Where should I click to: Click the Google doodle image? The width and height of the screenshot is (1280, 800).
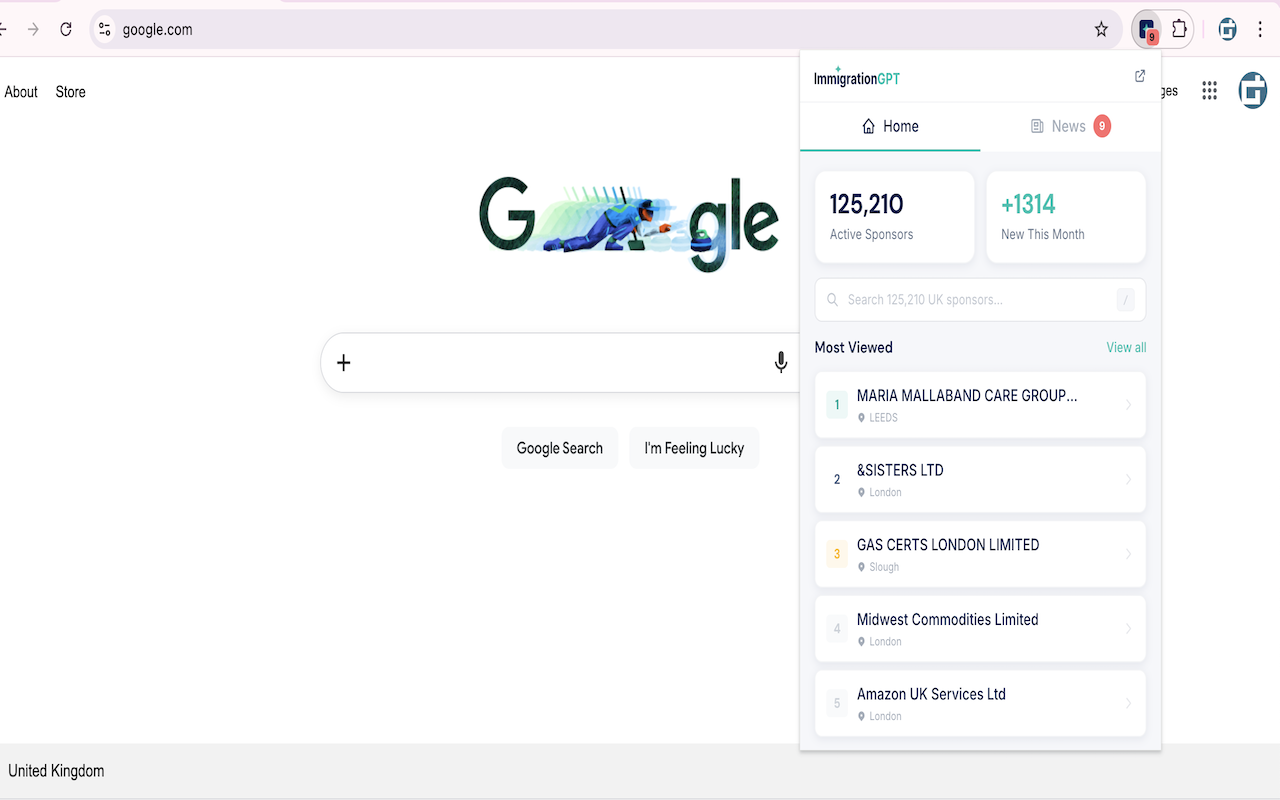[629, 223]
